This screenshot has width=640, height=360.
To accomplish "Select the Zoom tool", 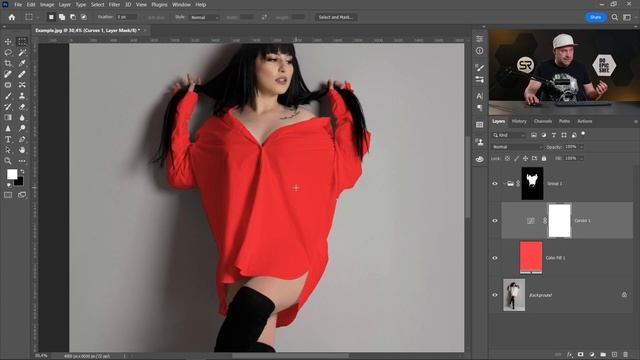I will (x=8, y=161).
